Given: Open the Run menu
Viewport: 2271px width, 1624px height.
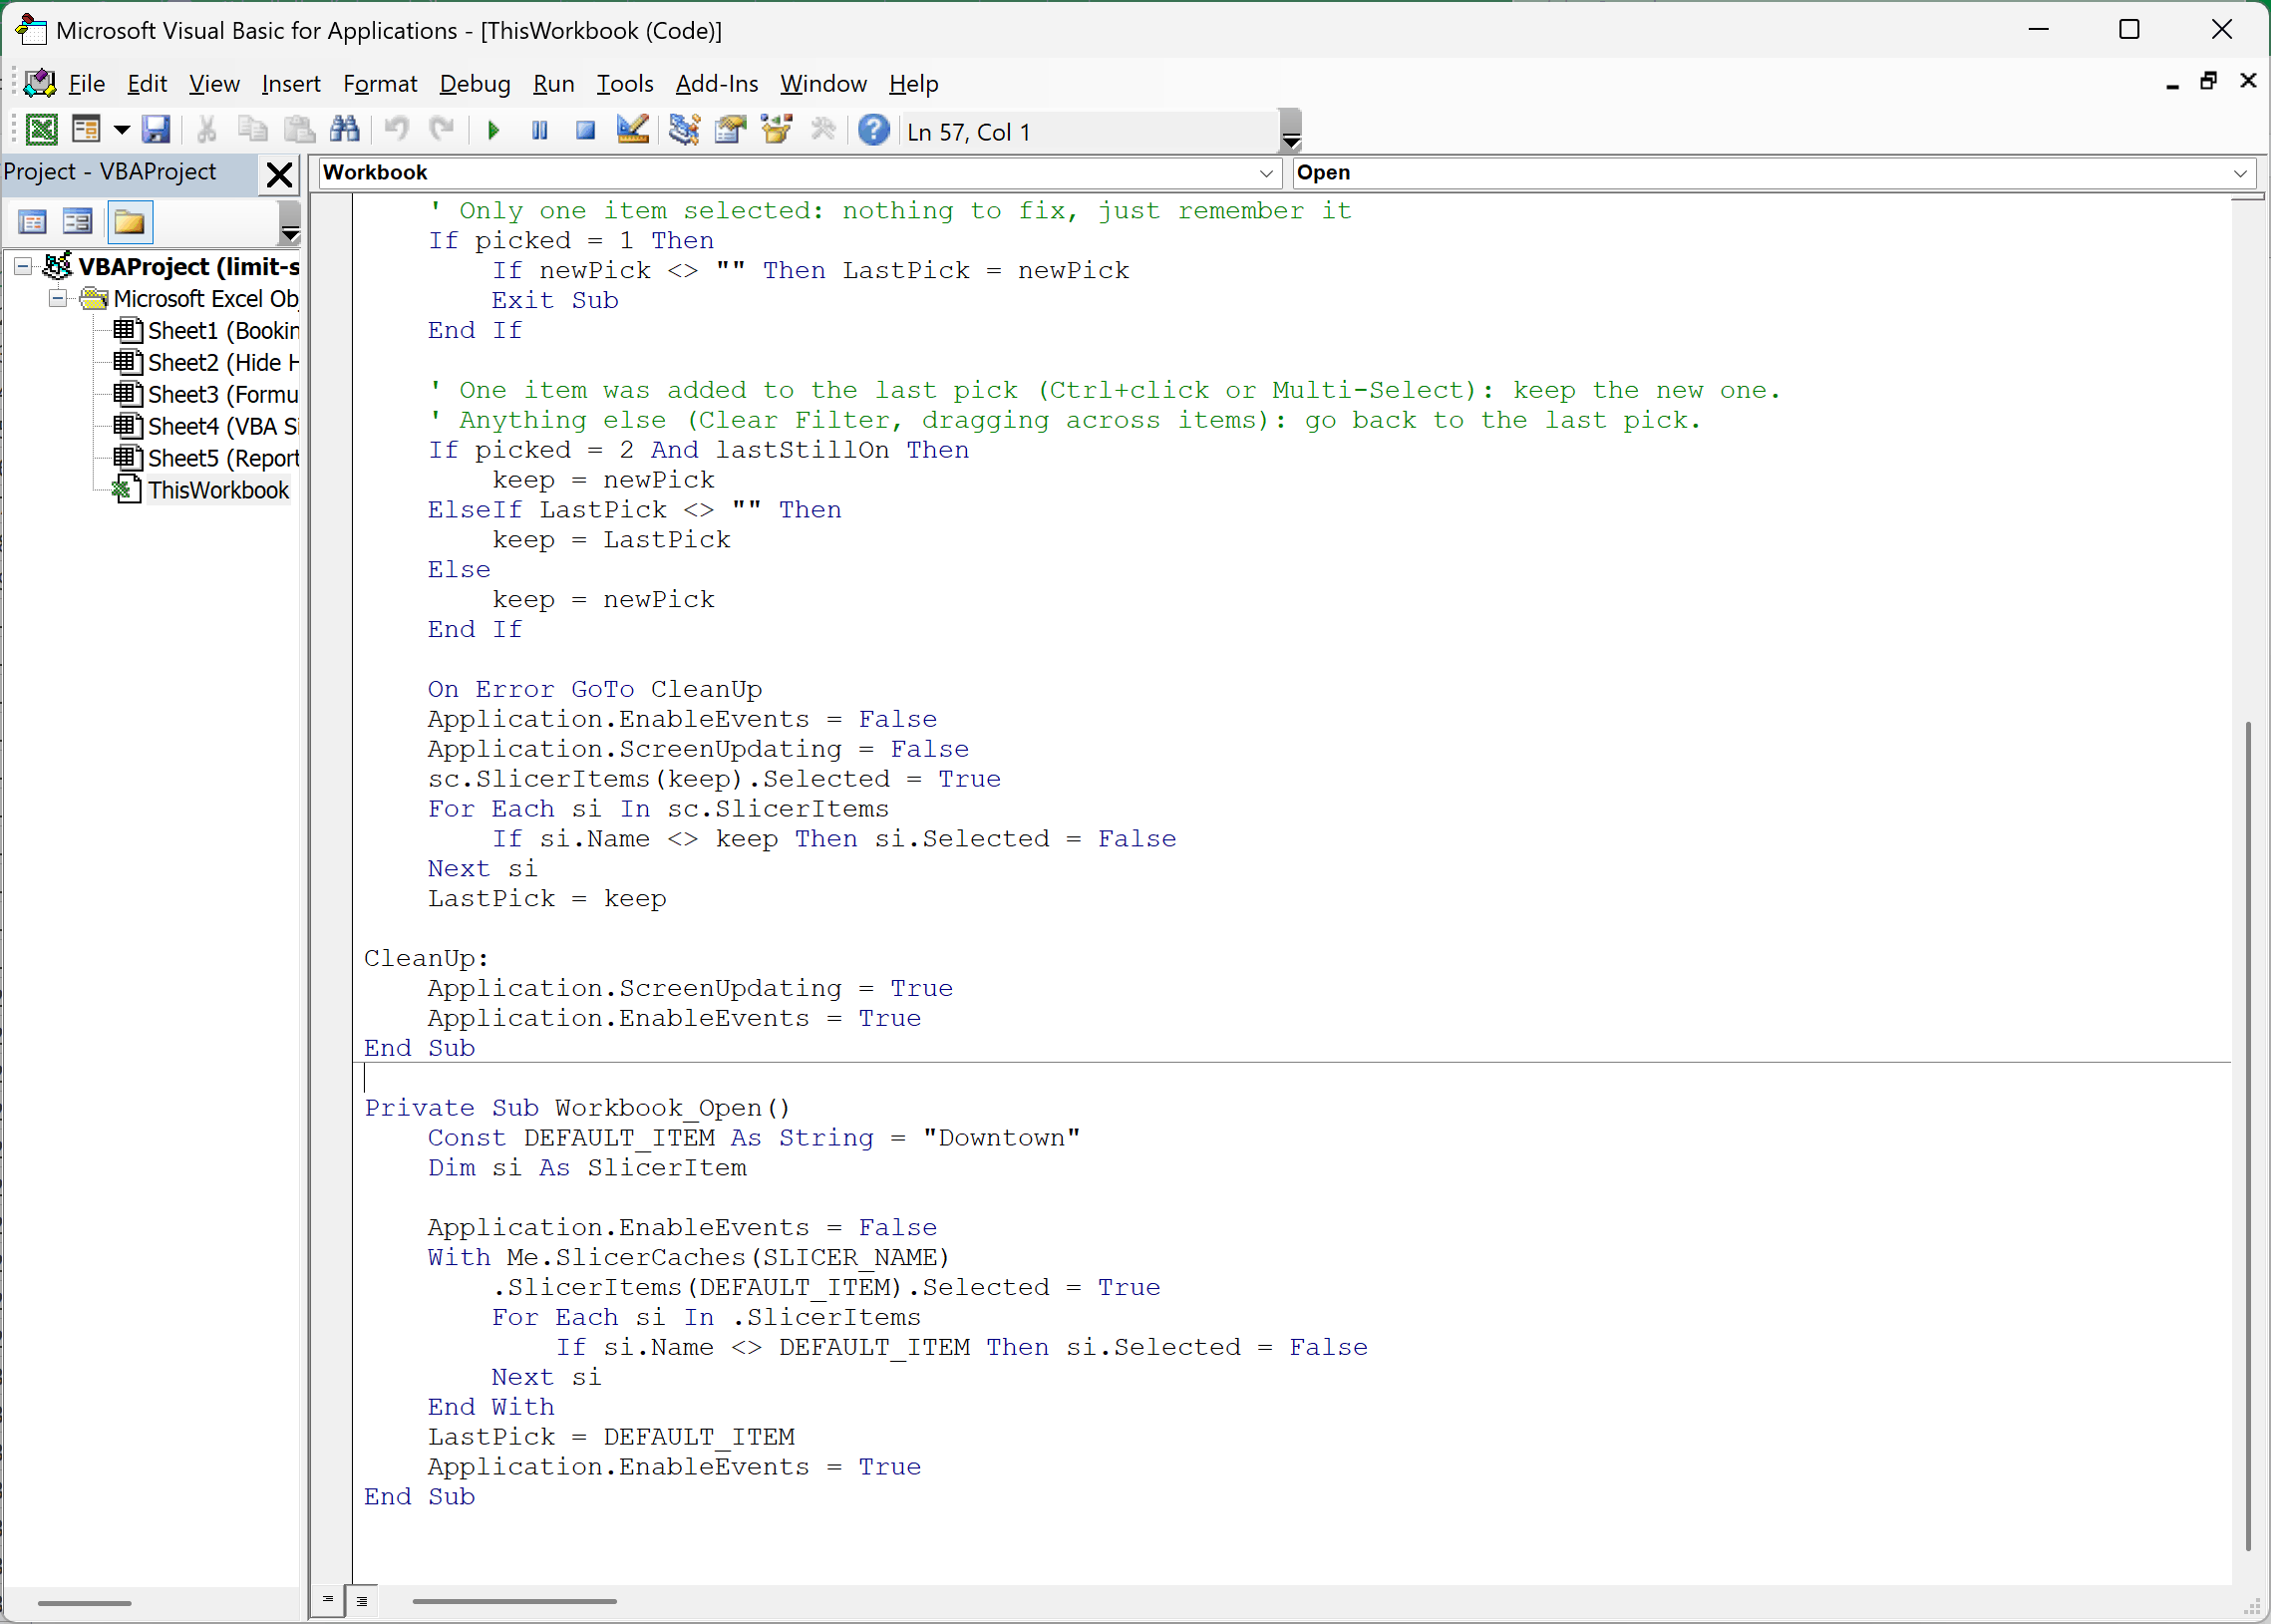Looking at the screenshot, I should pos(553,84).
